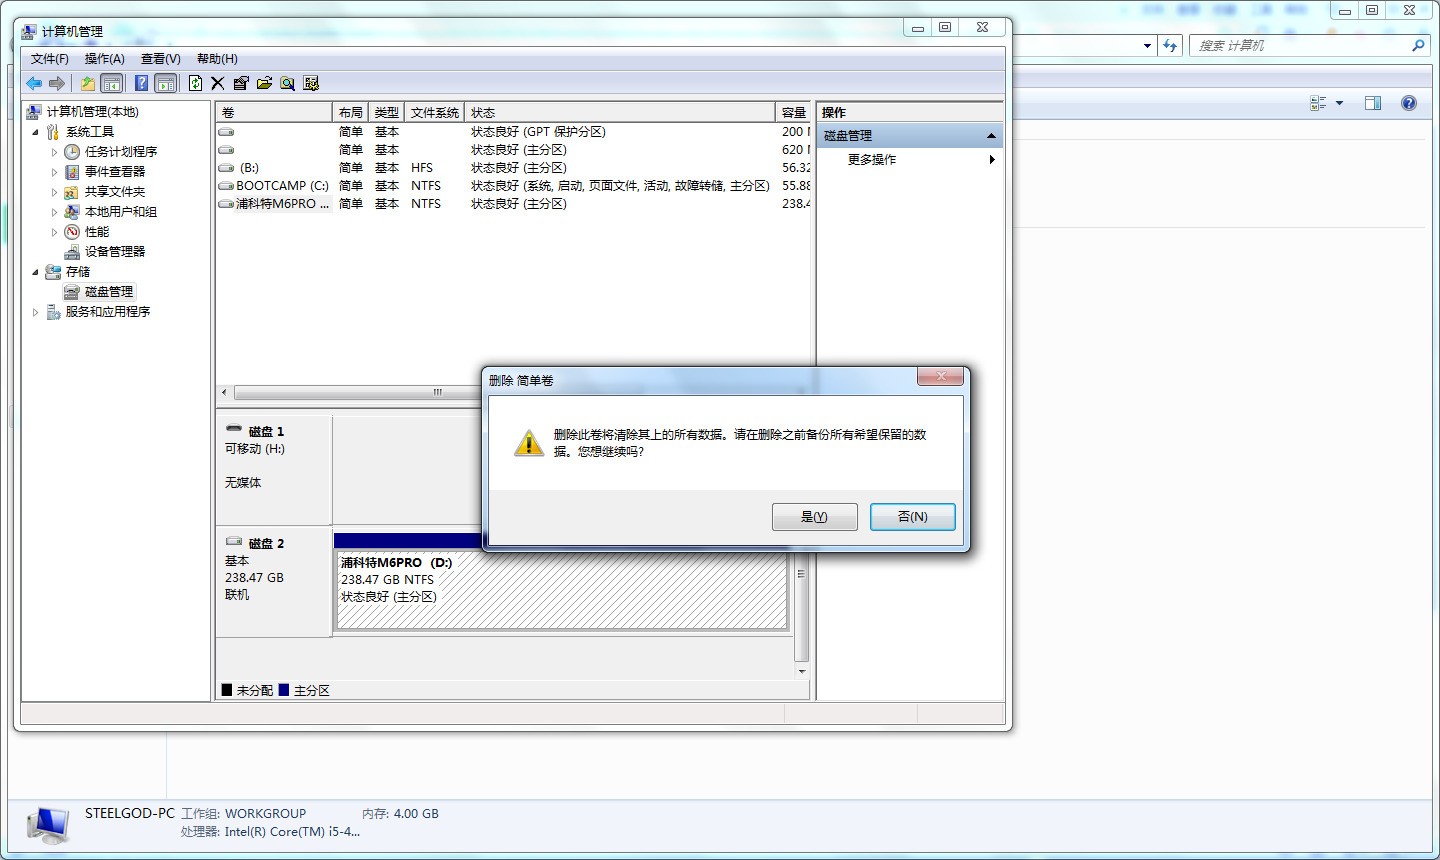The width and height of the screenshot is (1440, 860).
Task: Open 设备管理器 in the tree
Action: 115,252
